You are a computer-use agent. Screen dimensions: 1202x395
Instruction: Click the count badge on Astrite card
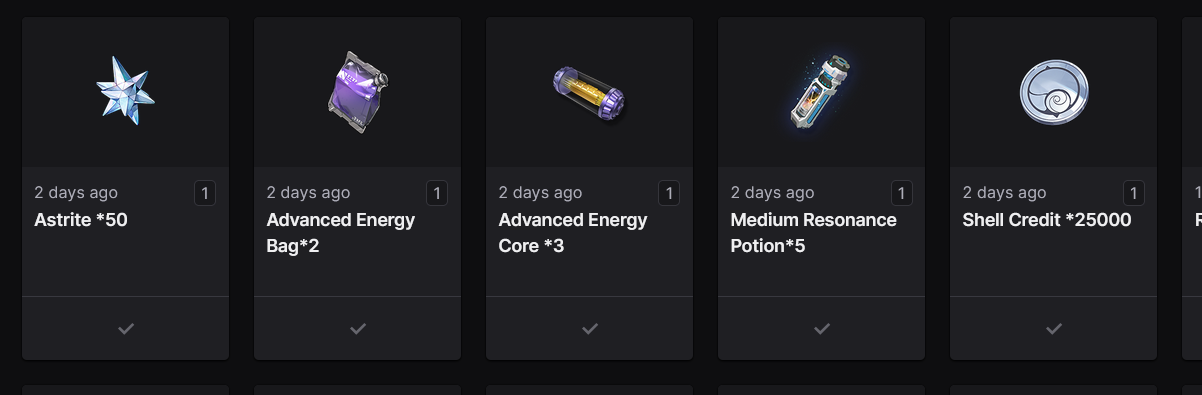click(x=205, y=193)
